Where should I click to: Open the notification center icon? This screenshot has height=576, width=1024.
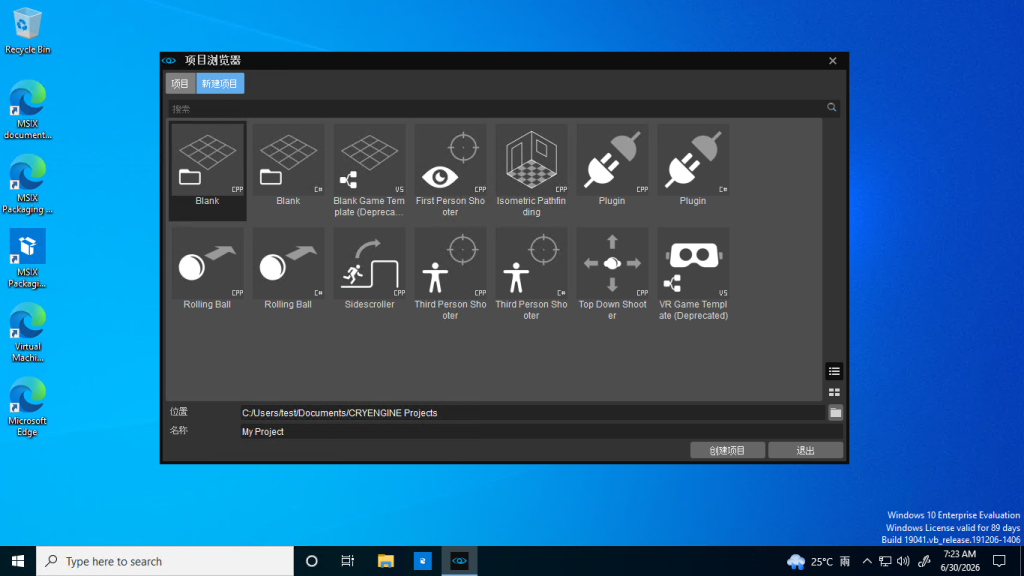click(999, 561)
